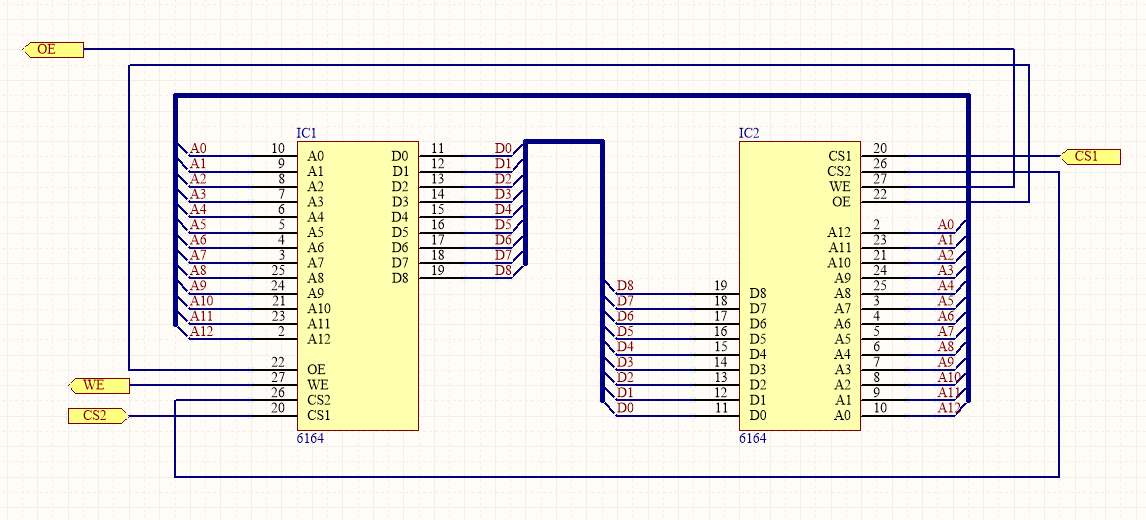Click the 6164 comment text below IC2
The height and width of the screenshot is (520, 1146).
coord(753,439)
